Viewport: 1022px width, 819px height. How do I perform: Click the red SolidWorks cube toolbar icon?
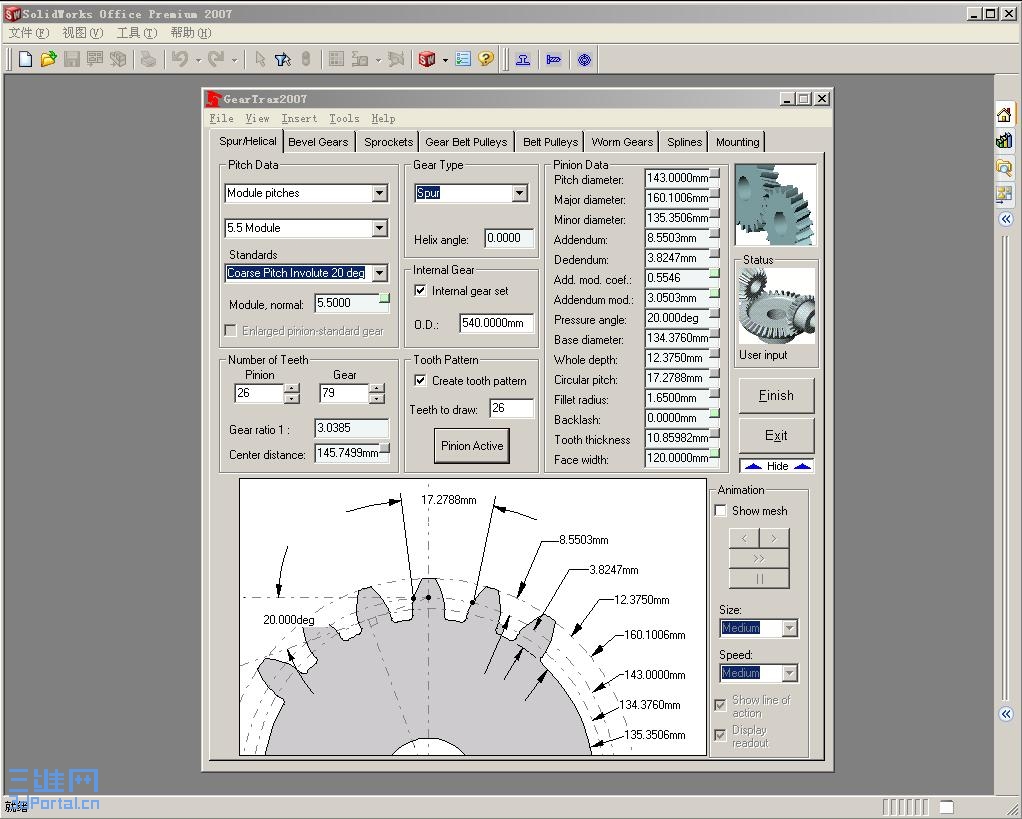point(427,59)
